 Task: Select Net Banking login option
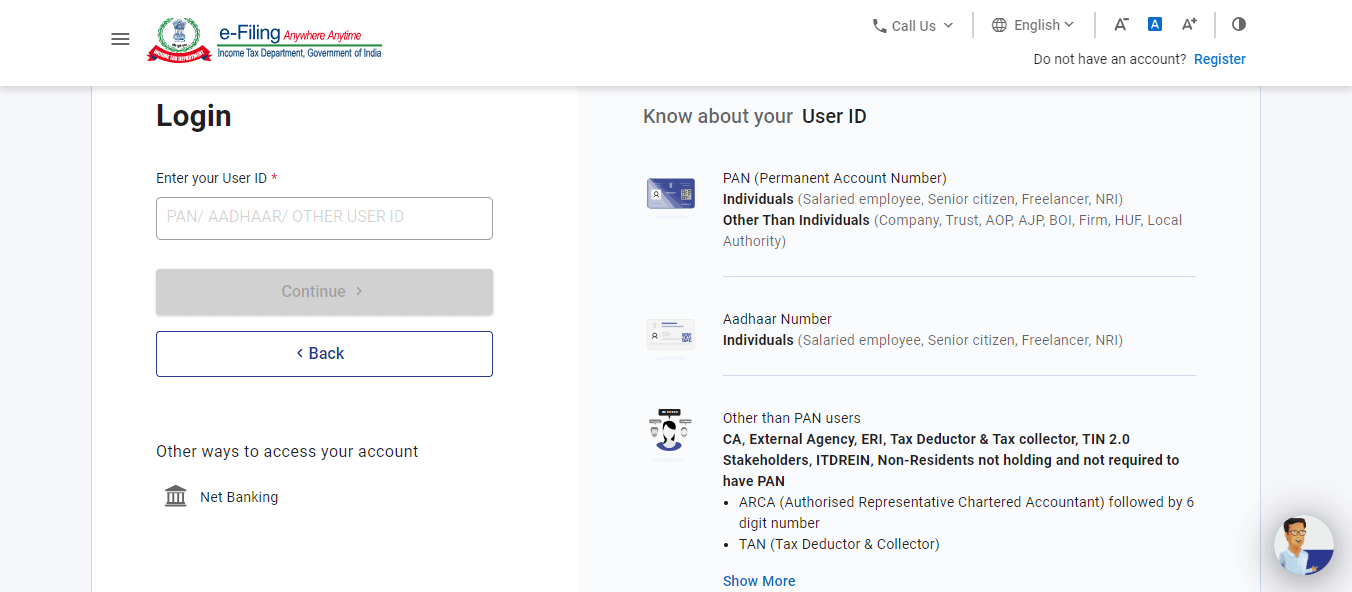[239, 497]
